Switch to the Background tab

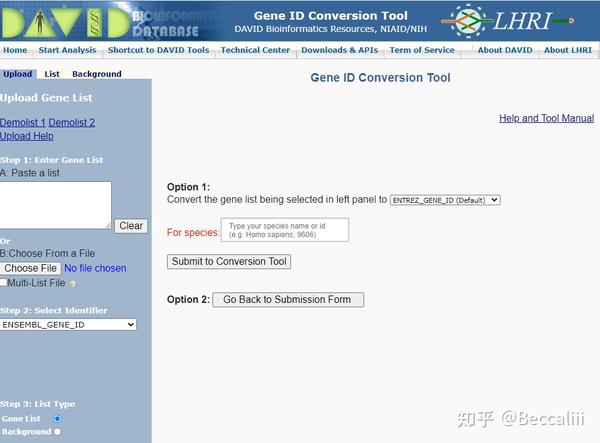pos(97,74)
